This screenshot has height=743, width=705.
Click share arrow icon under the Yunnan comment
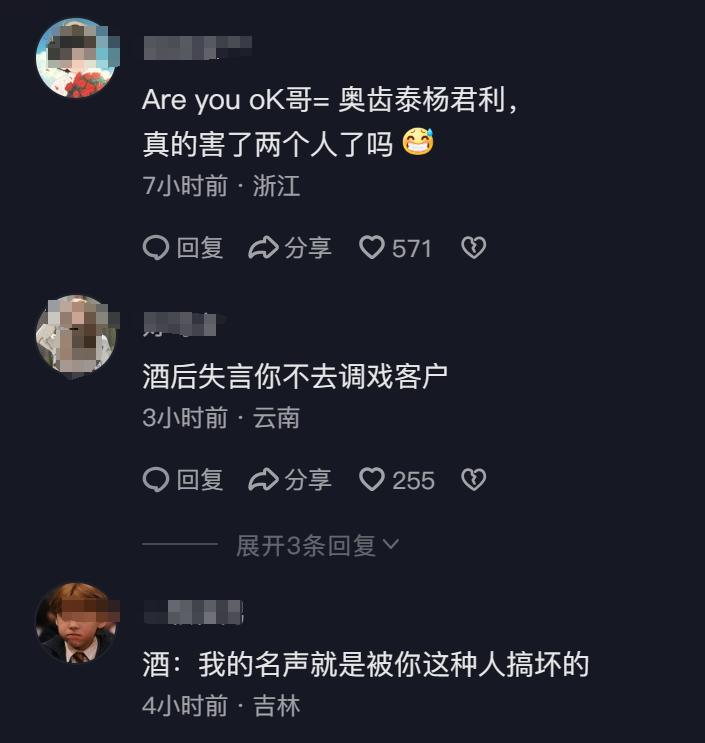[x=263, y=480]
